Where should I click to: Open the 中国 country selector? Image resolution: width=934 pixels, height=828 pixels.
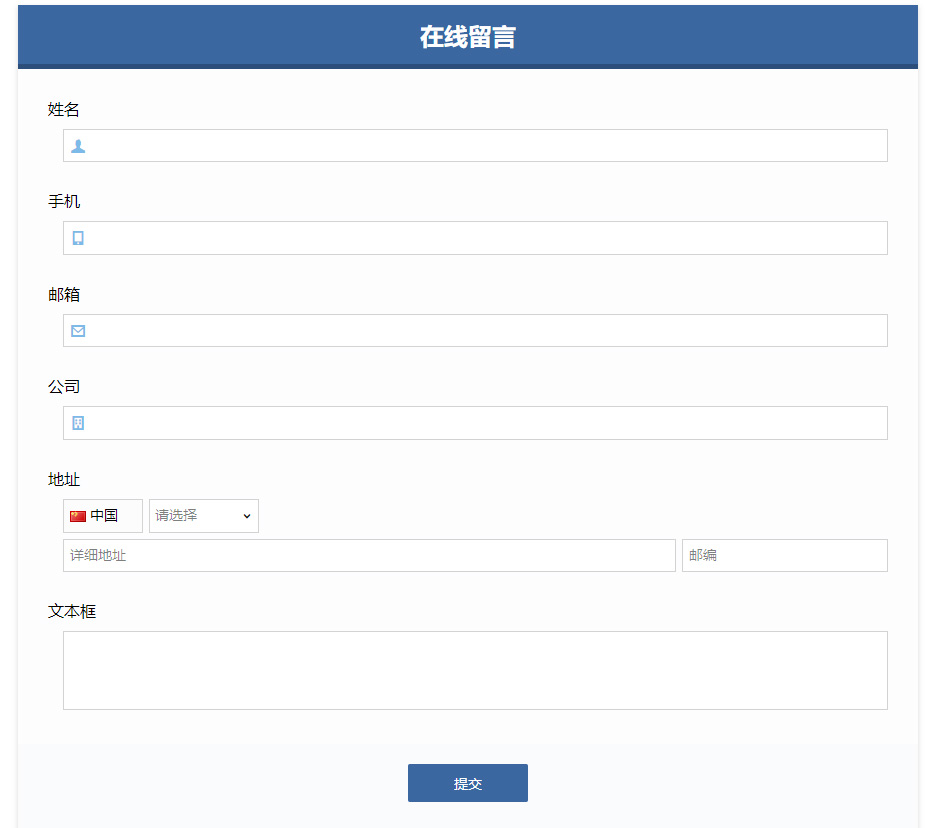pyautogui.click(x=103, y=516)
